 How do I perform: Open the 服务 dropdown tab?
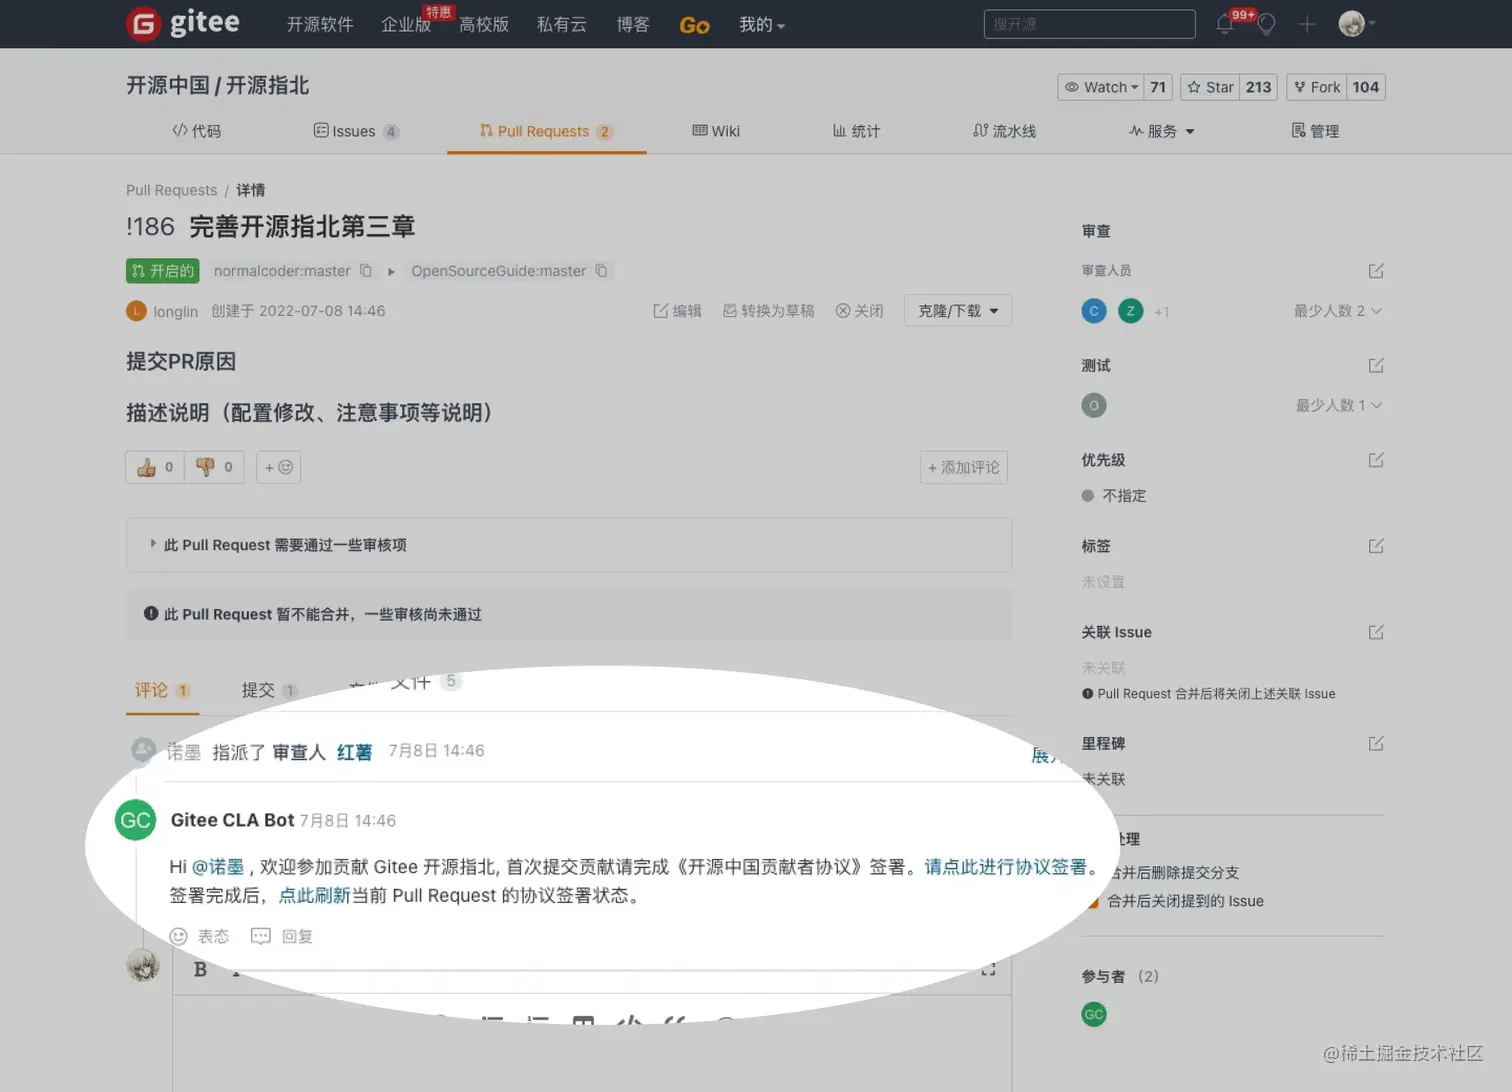(1162, 131)
